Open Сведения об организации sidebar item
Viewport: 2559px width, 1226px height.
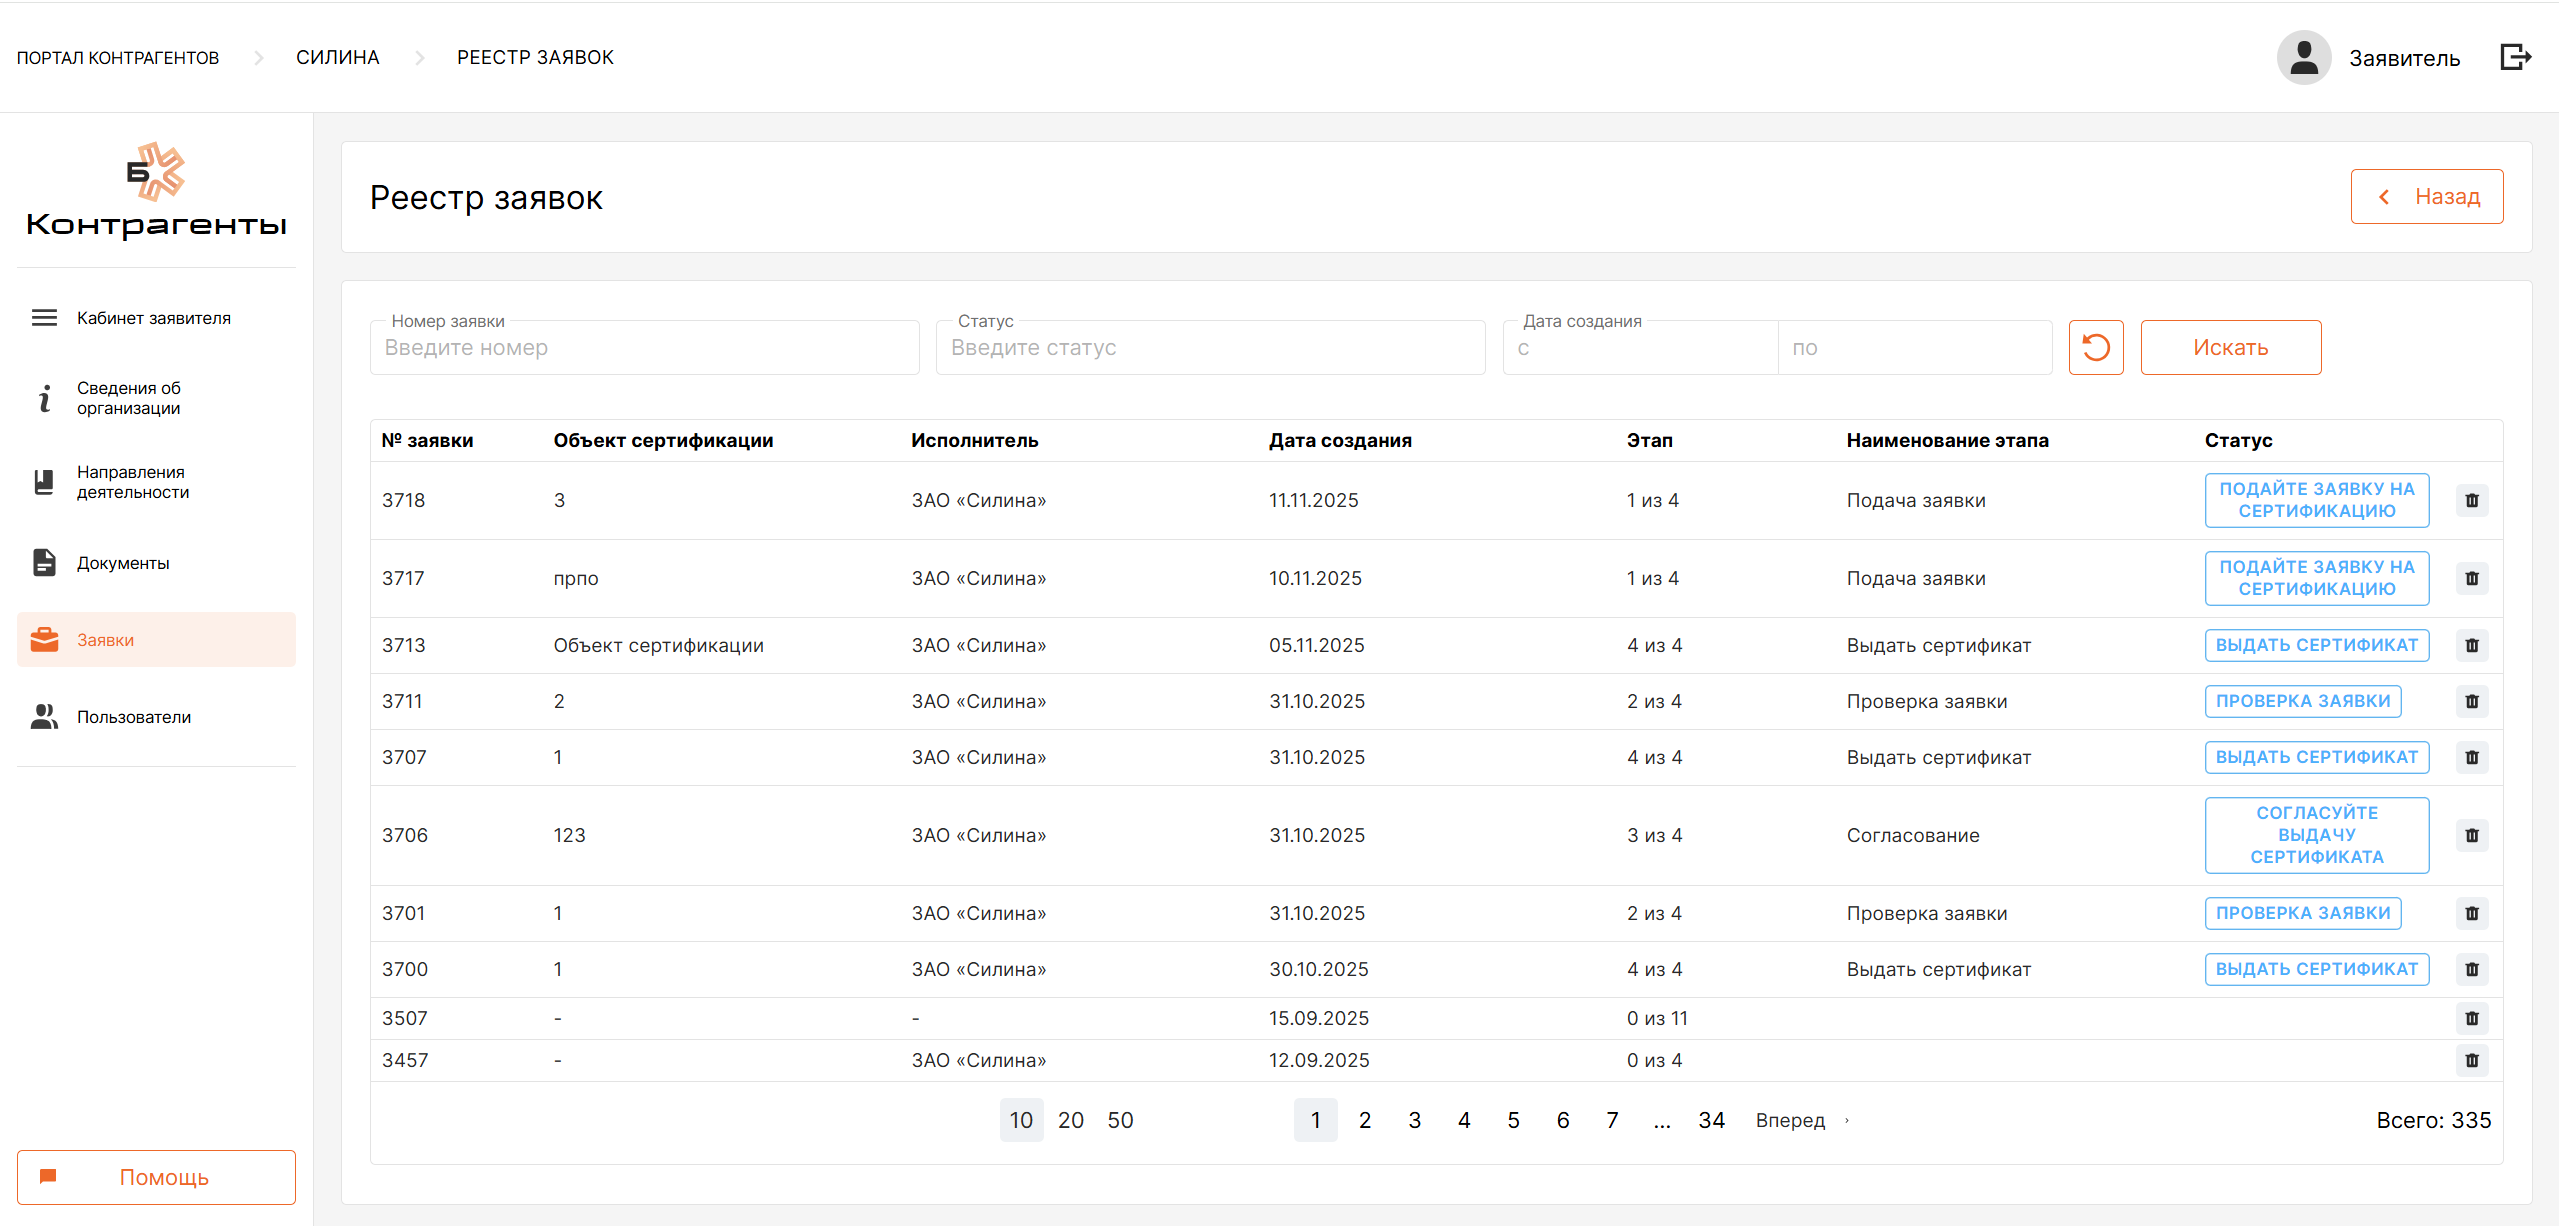coord(129,398)
